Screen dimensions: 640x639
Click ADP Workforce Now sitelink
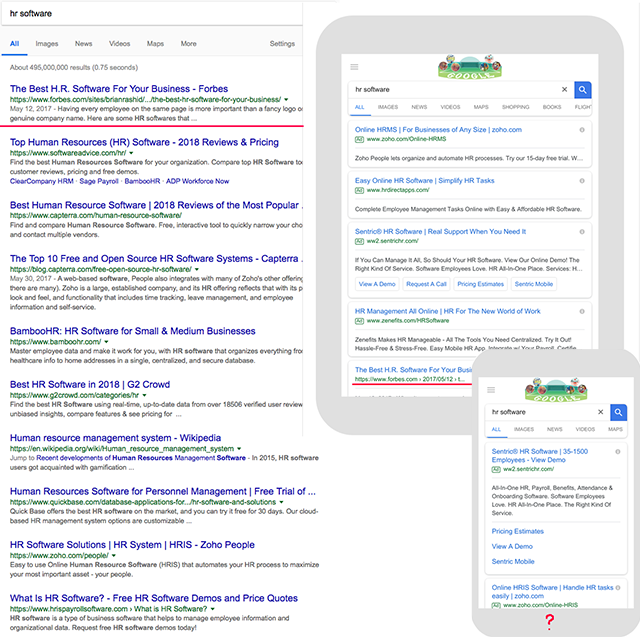[198, 181]
